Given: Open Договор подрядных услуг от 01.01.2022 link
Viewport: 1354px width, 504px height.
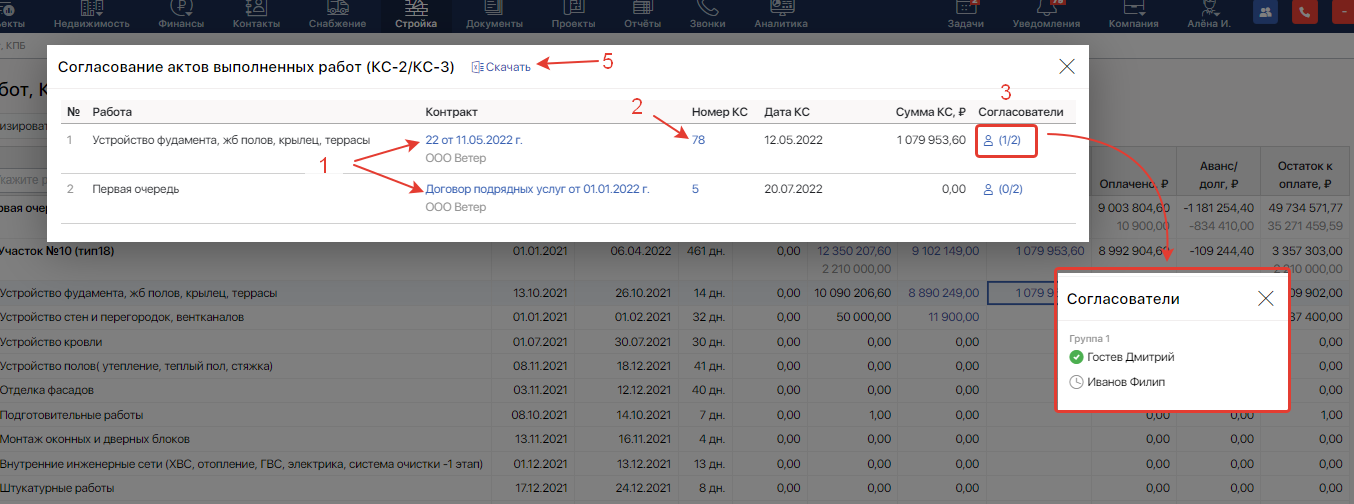Looking at the screenshot, I should (x=537, y=188).
